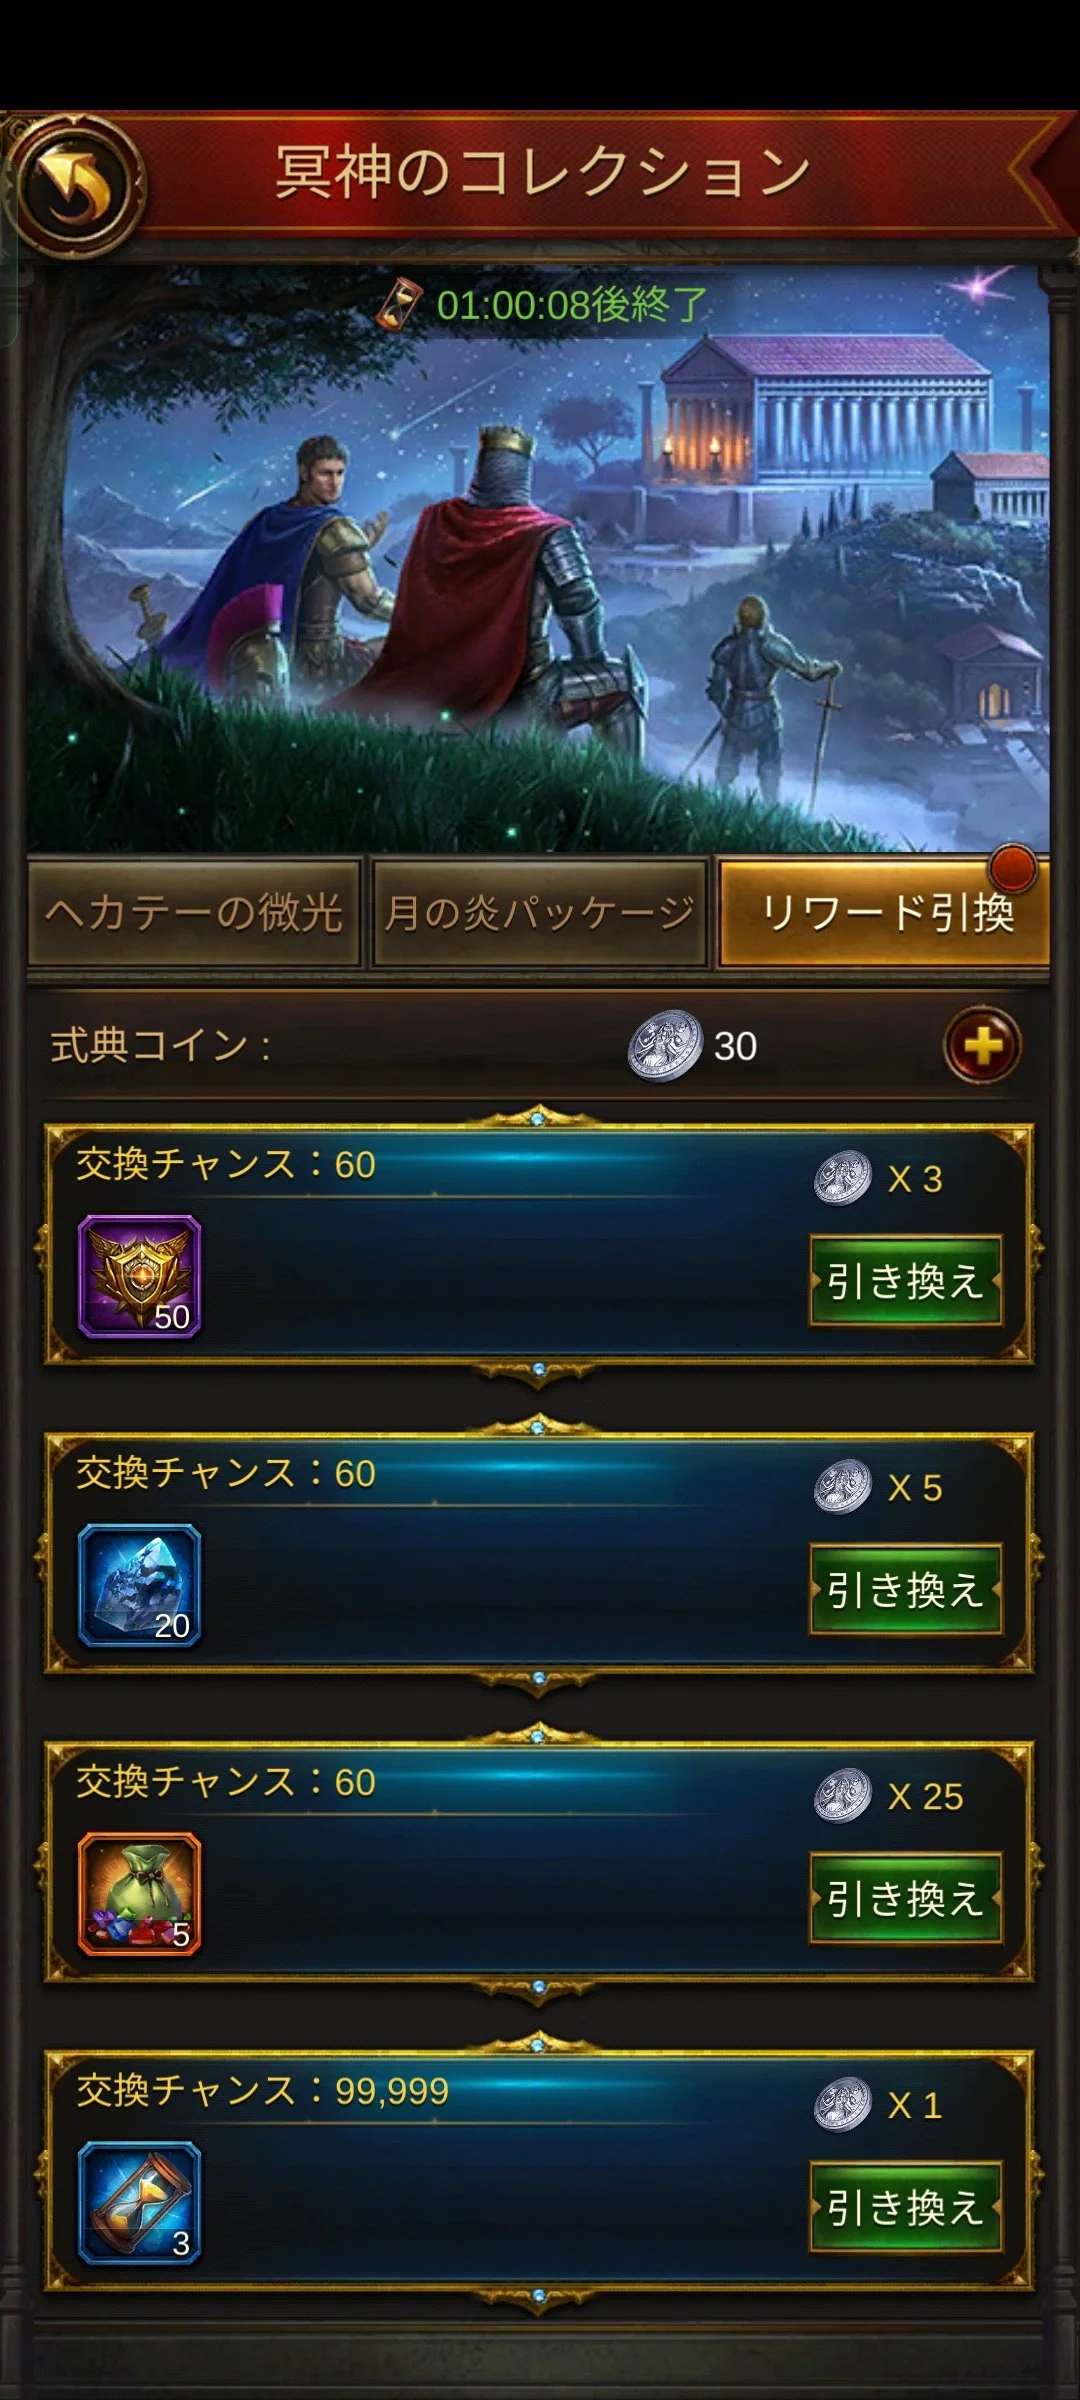Viewport: 1080px width, 2400px height.
Task: Redeem crystal reward for 5 coins
Action: 906,1590
